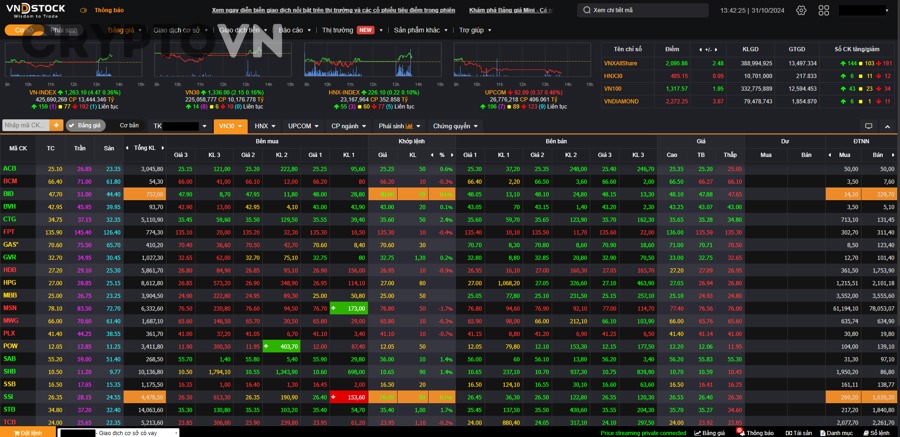Click the POW ticker symbol
This screenshot has height=437, width=900.
[10, 346]
